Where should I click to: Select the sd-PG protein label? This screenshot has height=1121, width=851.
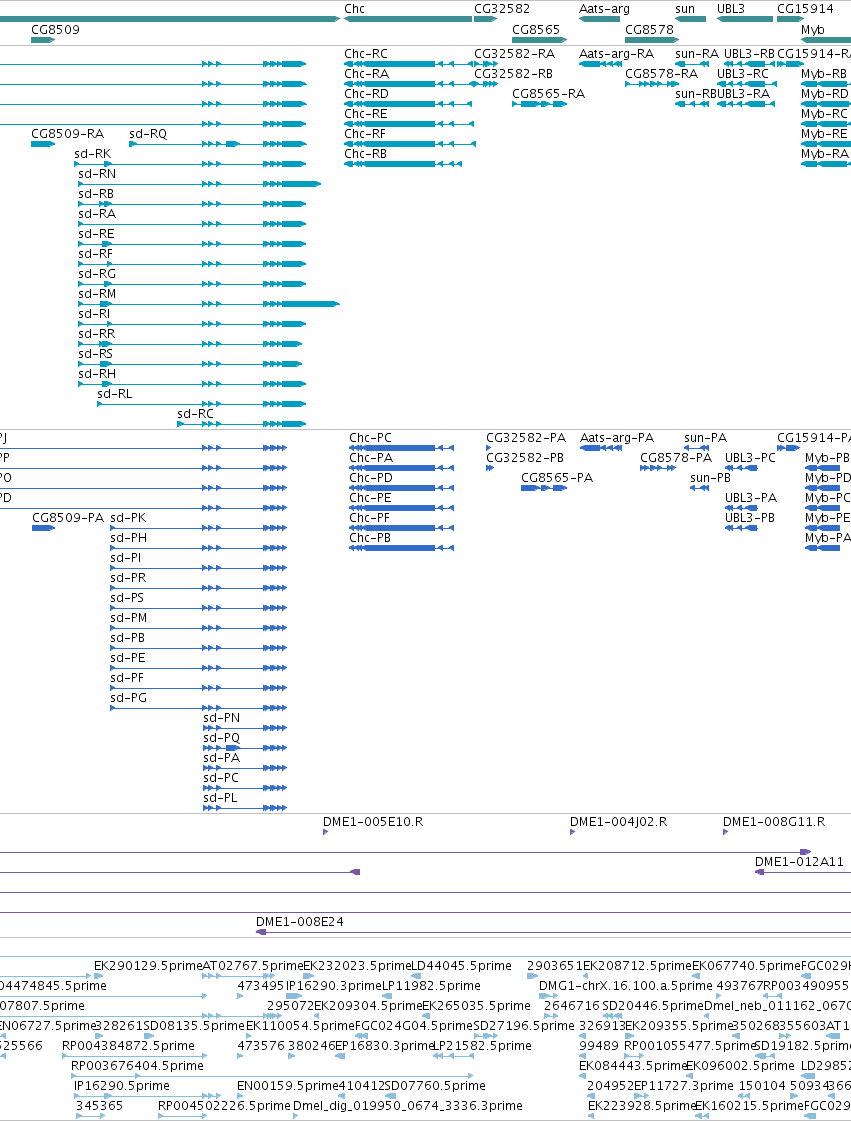(129, 698)
